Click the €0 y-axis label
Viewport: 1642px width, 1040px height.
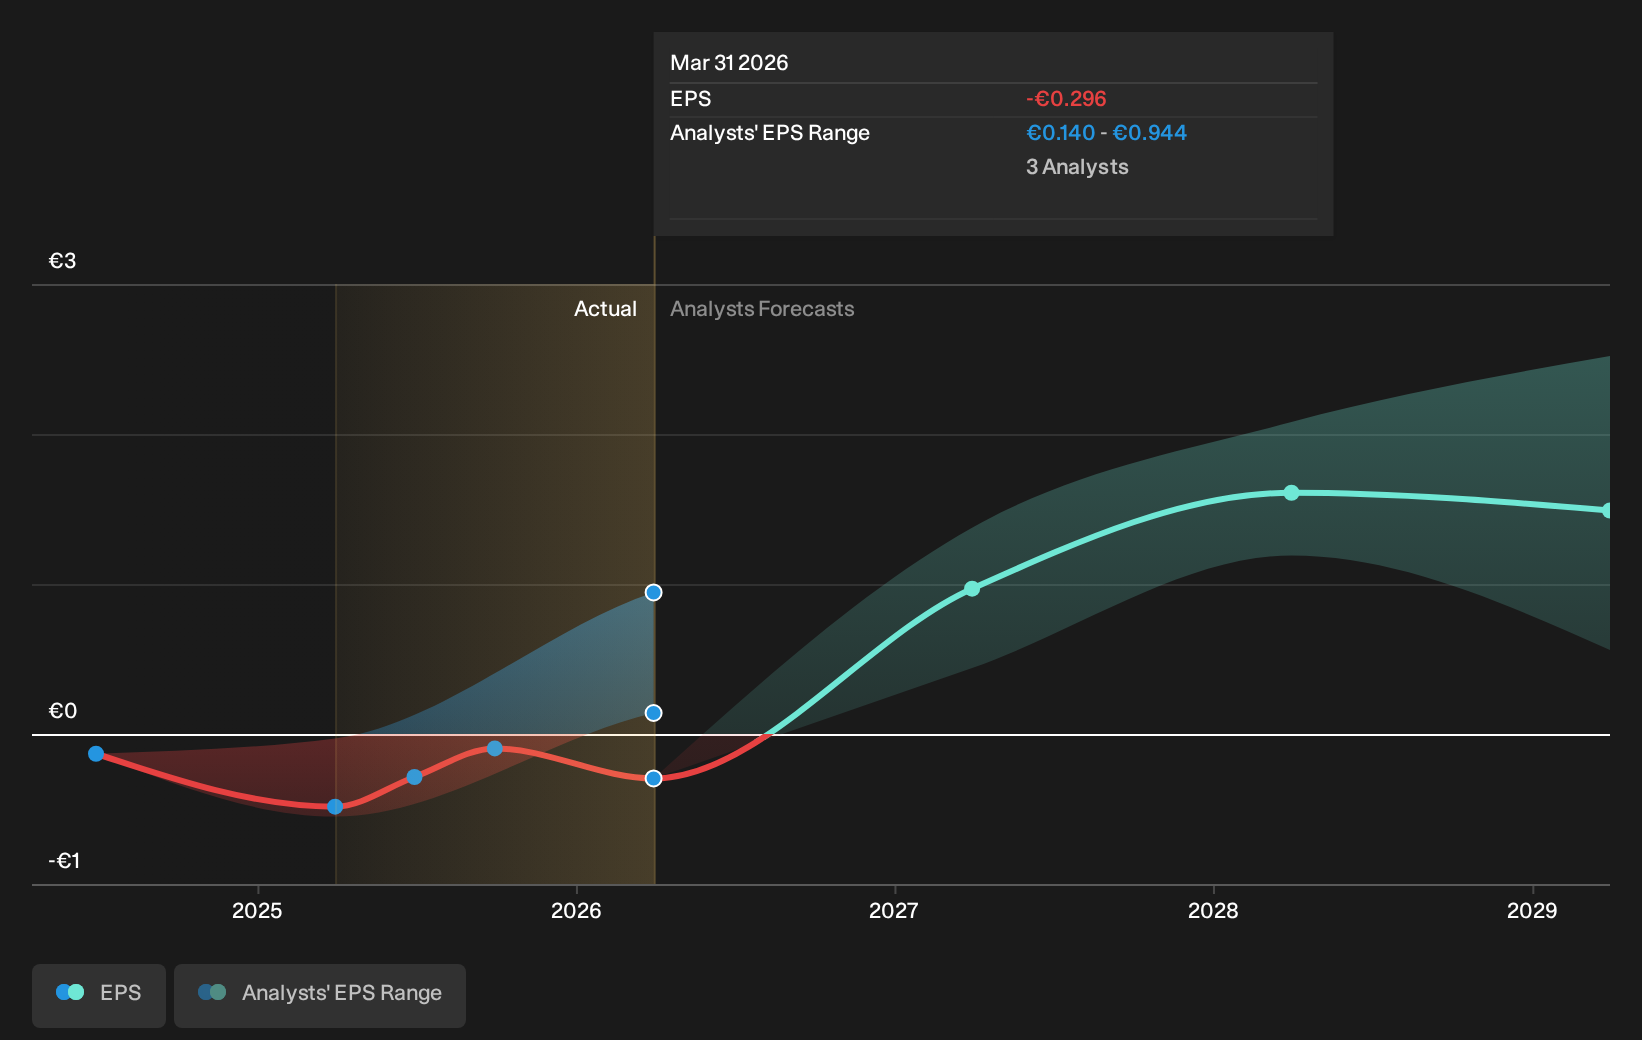pos(63,711)
